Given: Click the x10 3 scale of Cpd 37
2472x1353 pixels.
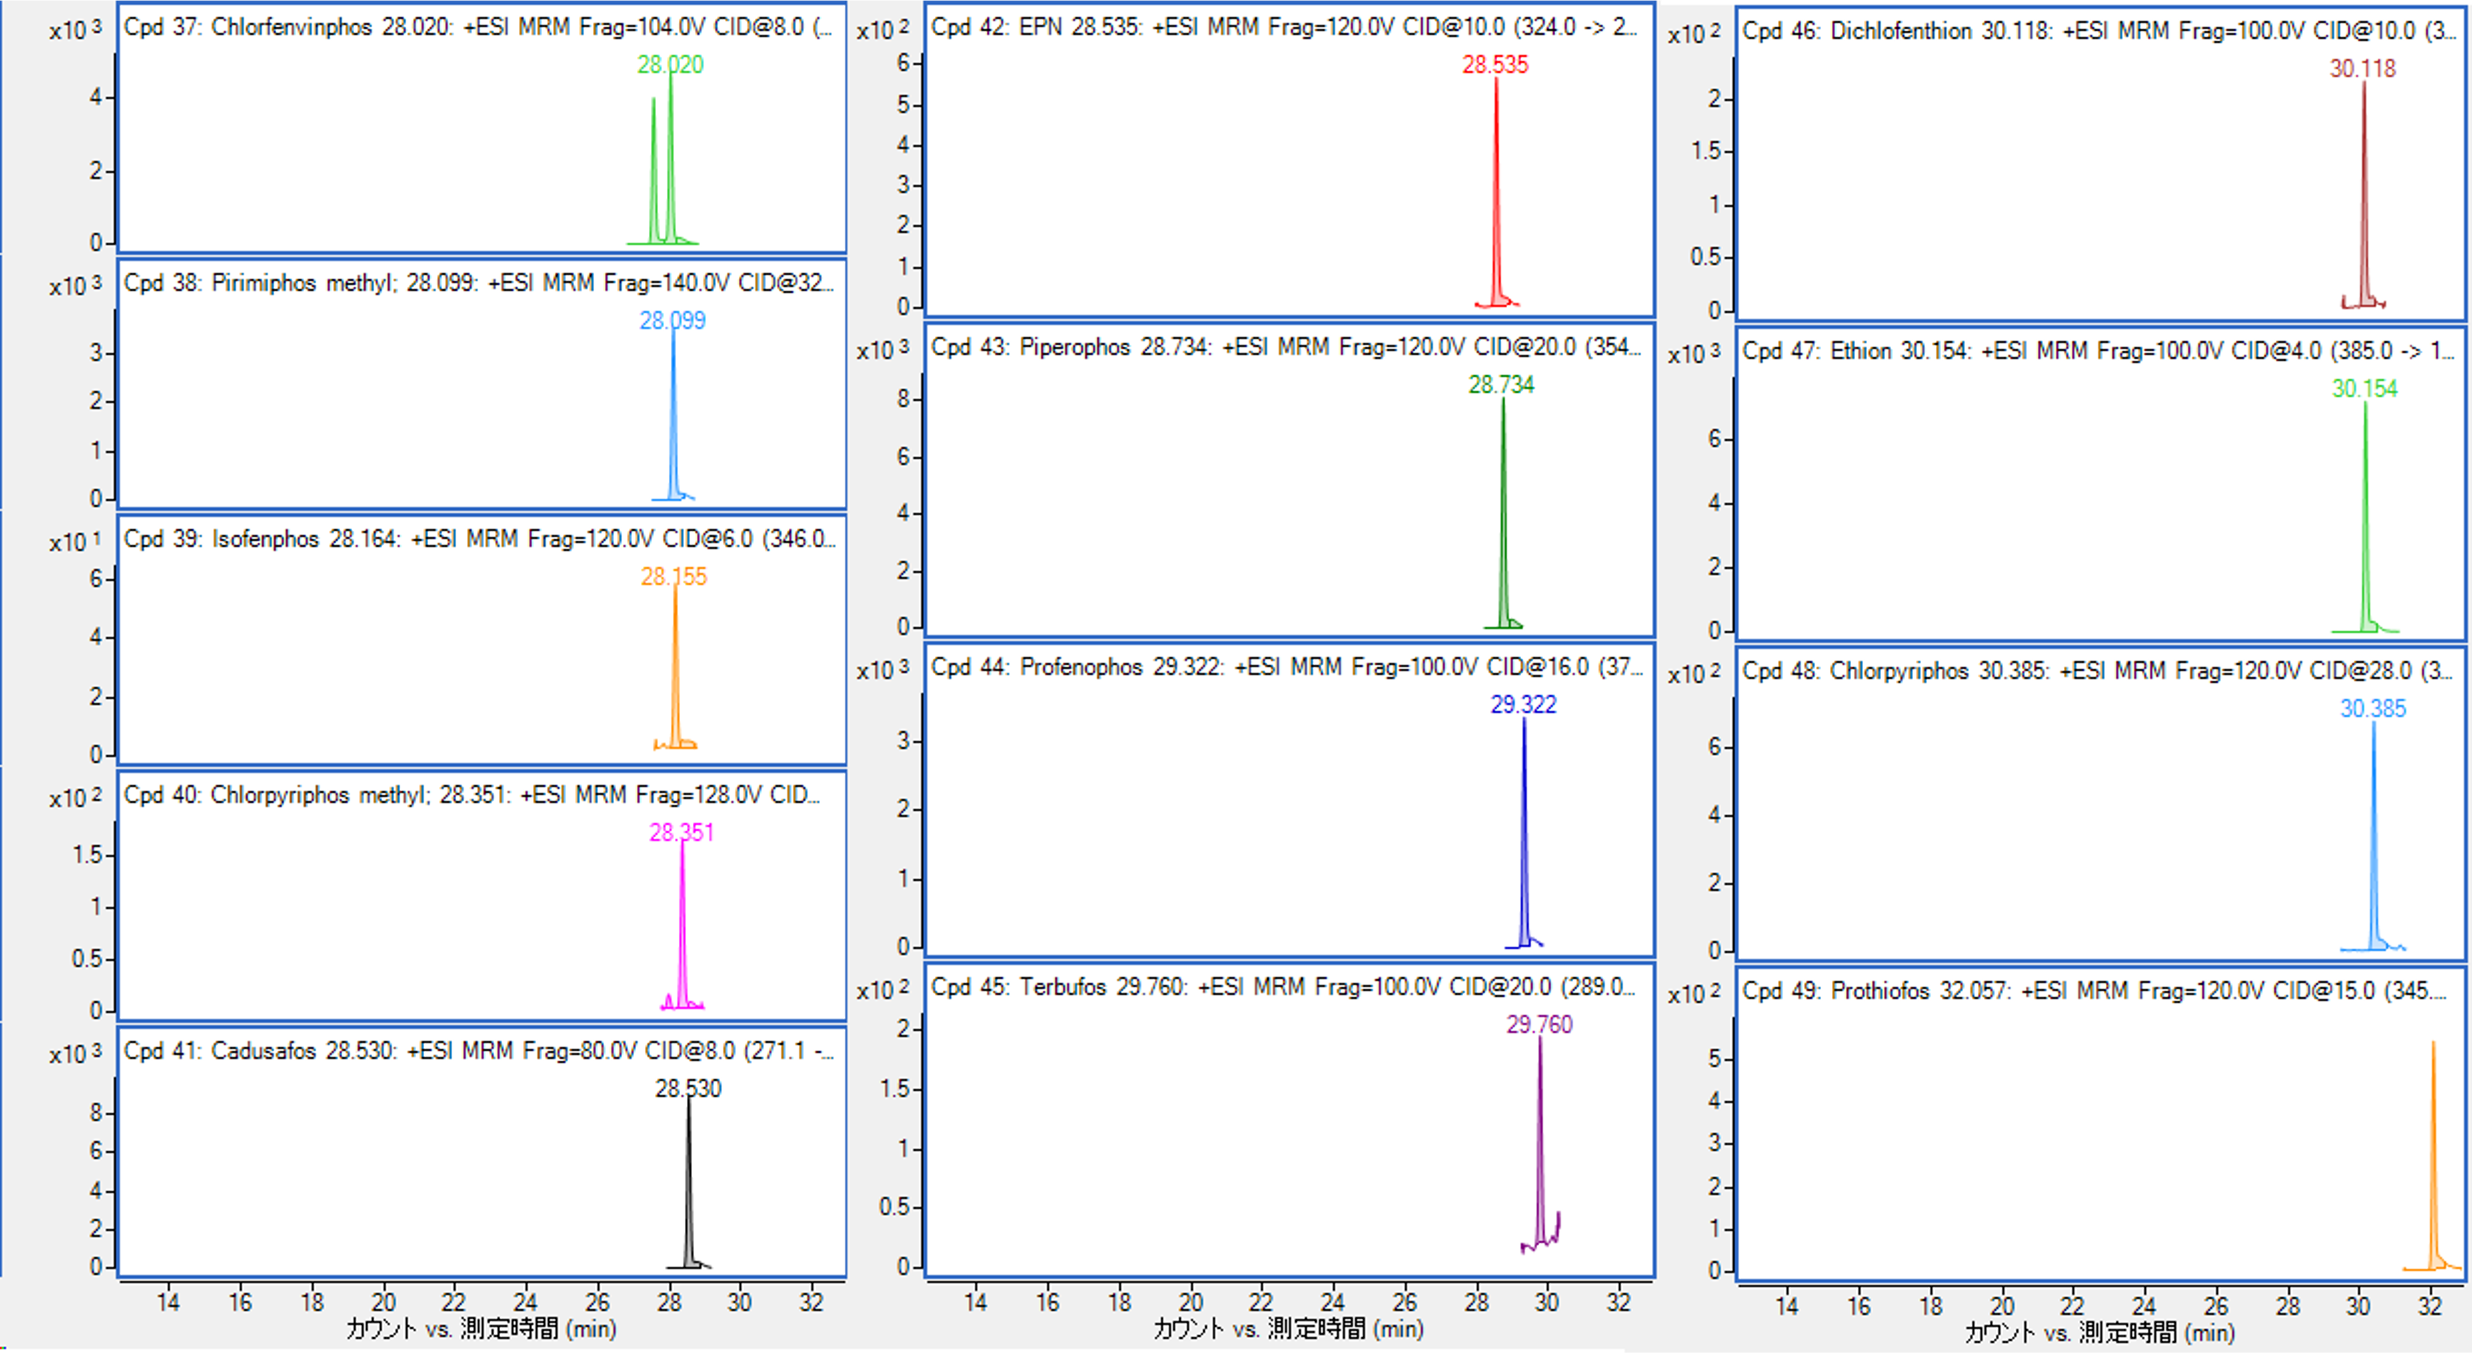Looking at the screenshot, I should click(x=76, y=29).
